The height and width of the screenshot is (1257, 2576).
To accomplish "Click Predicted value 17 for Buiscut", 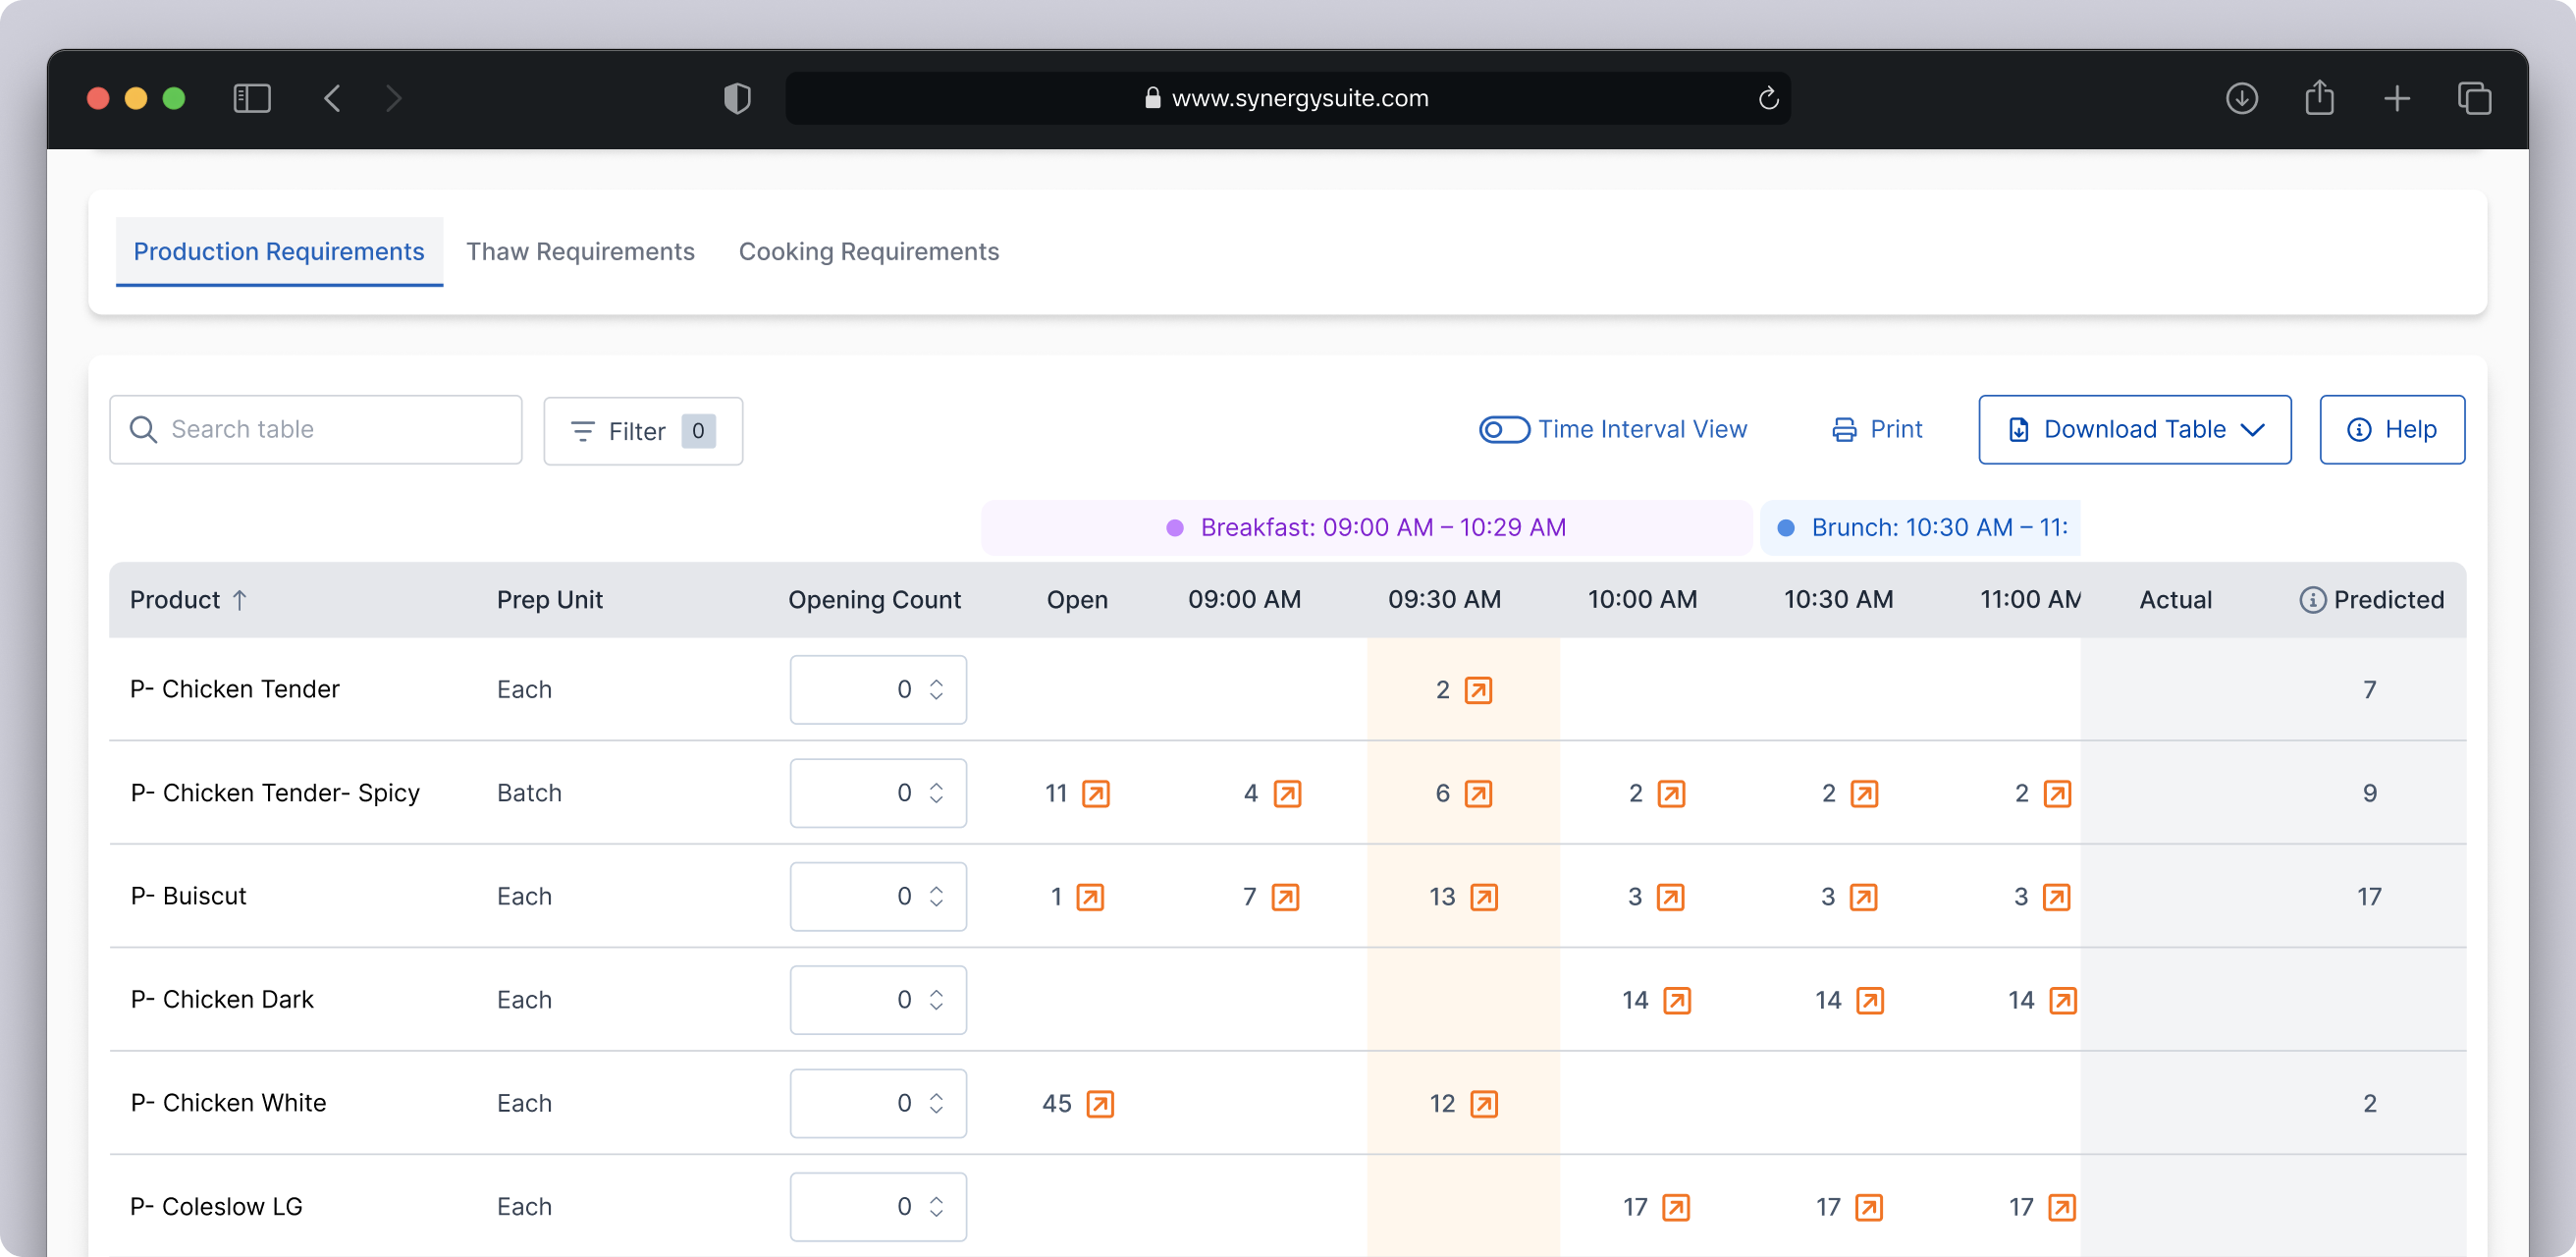I will (2369, 897).
